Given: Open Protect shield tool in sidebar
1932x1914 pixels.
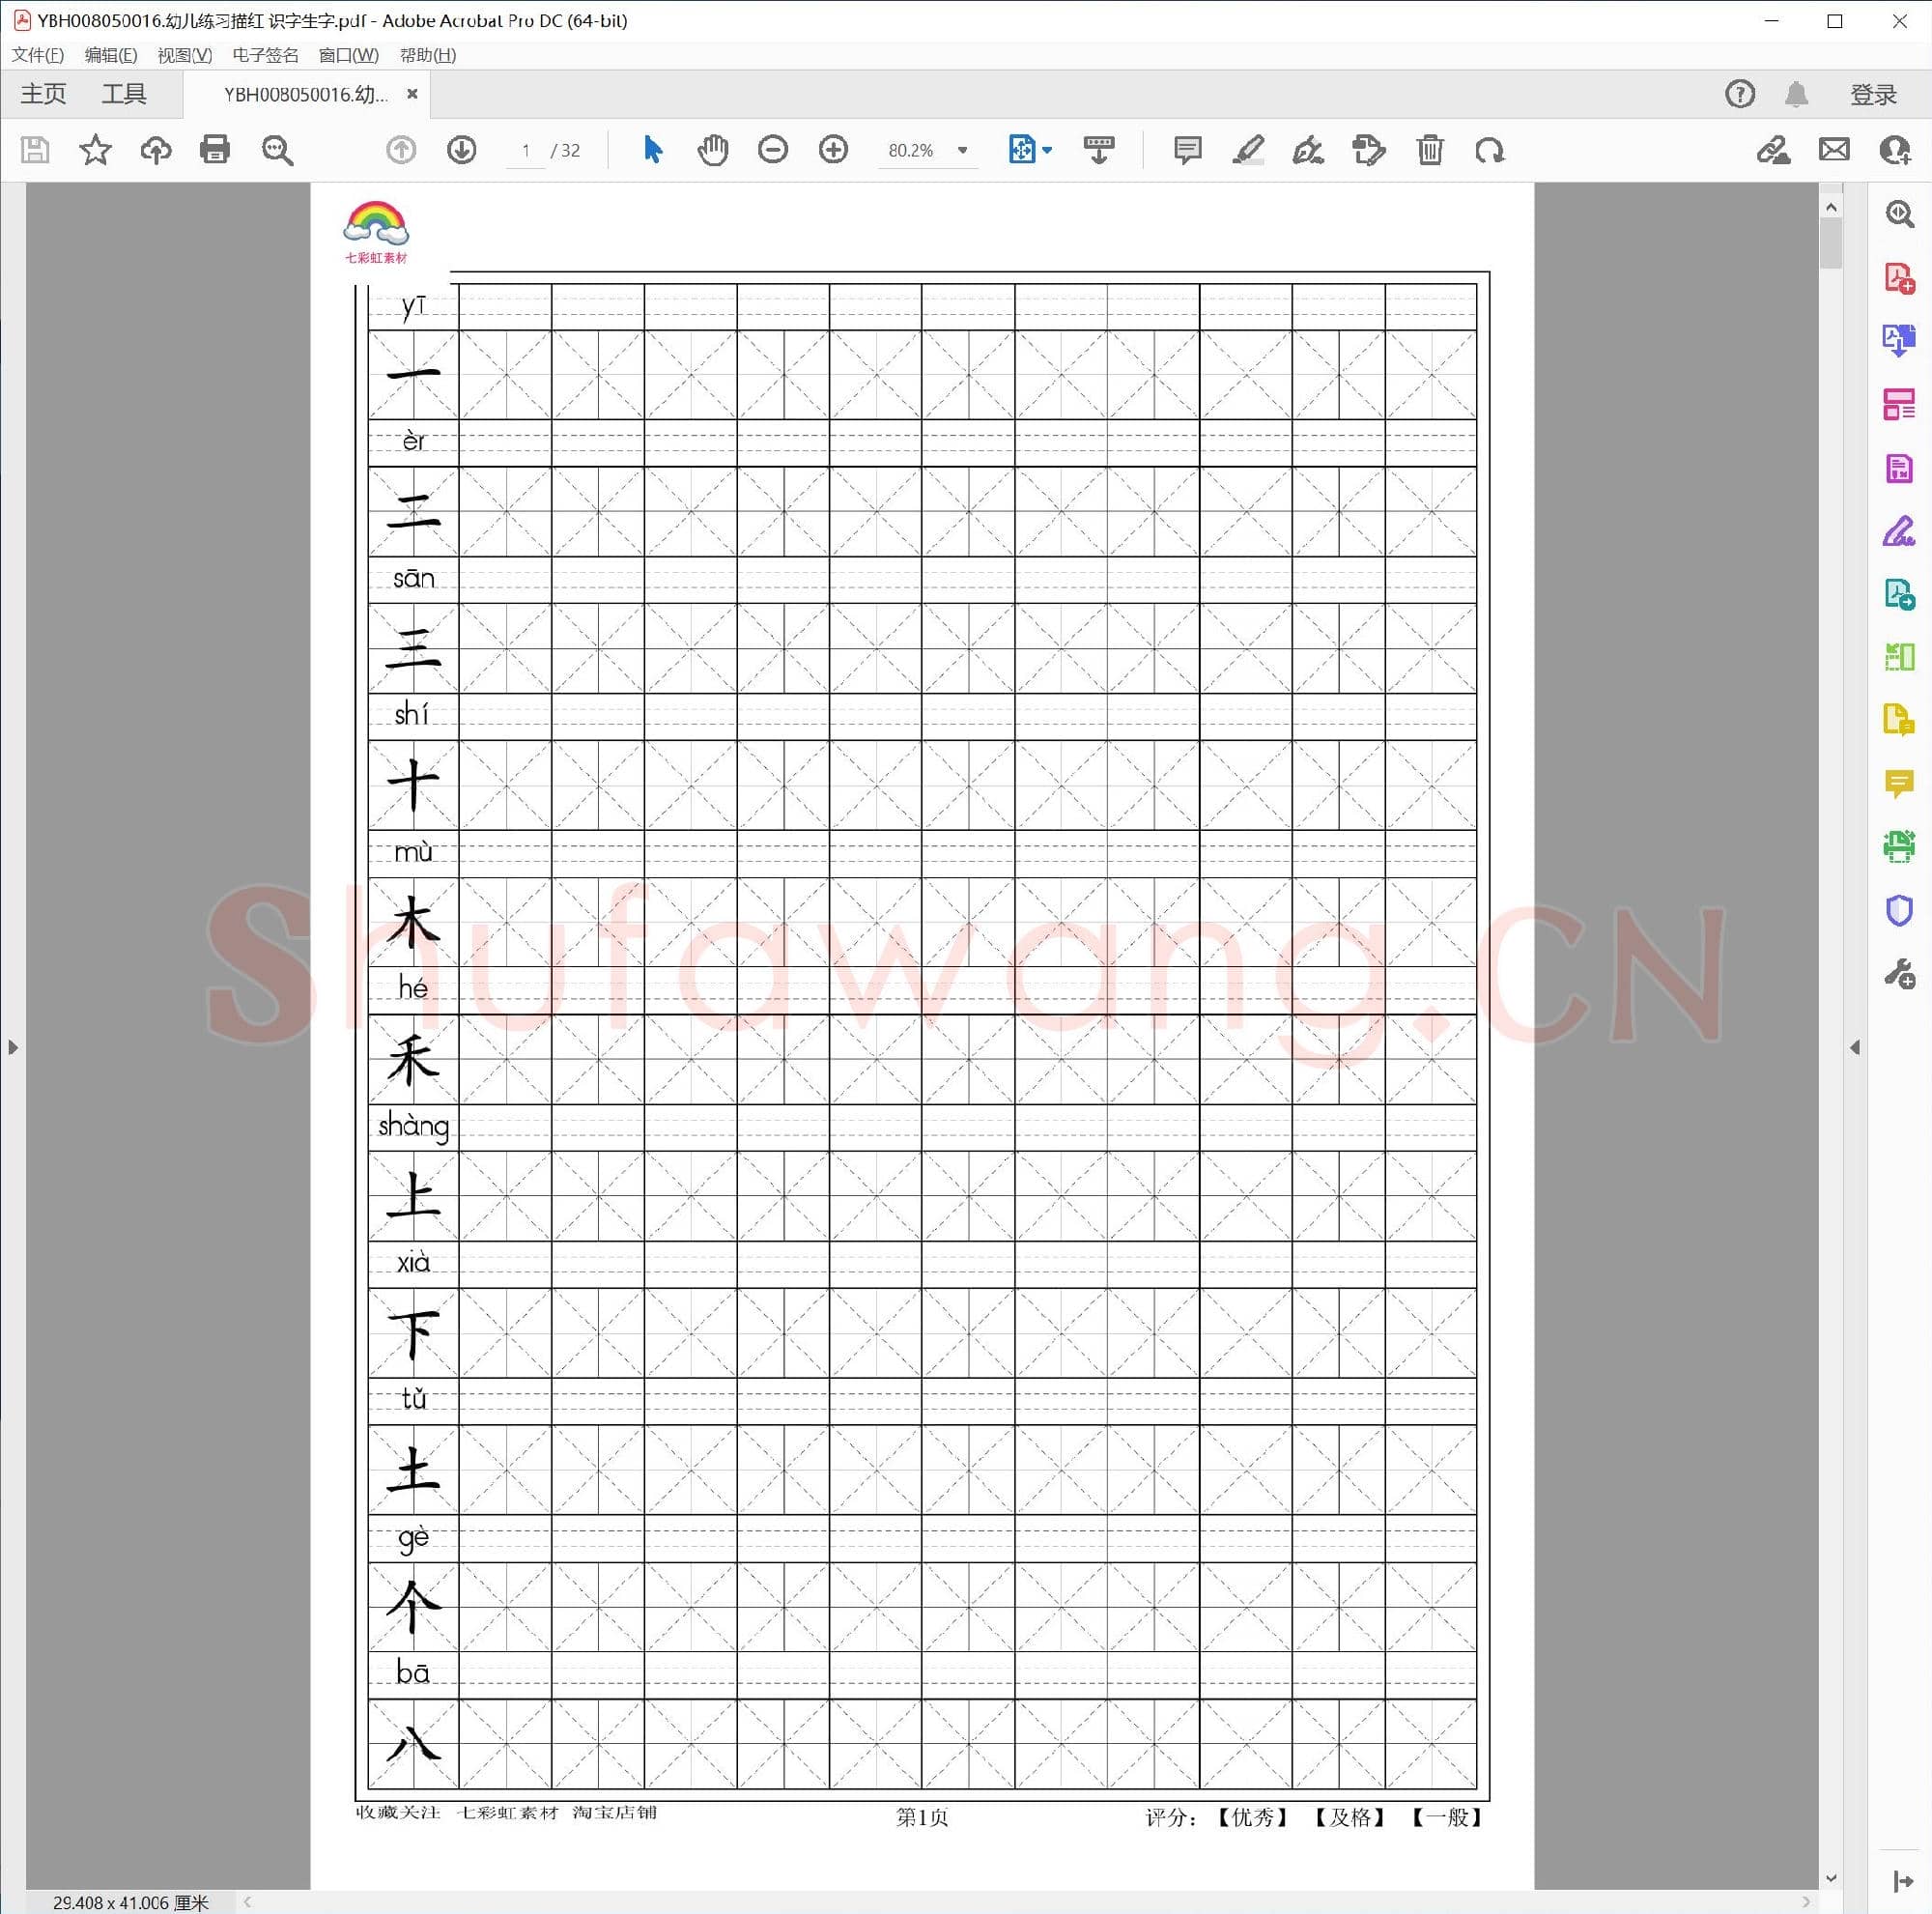Looking at the screenshot, I should (x=1898, y=910).
